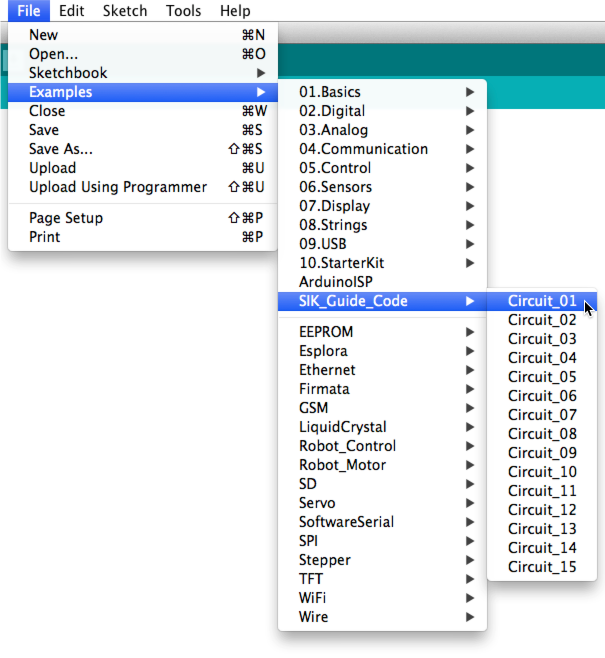Expand the Stepper library examples
Screen dimensions: 605x658
pyautogui.click(x=382, y=560)
